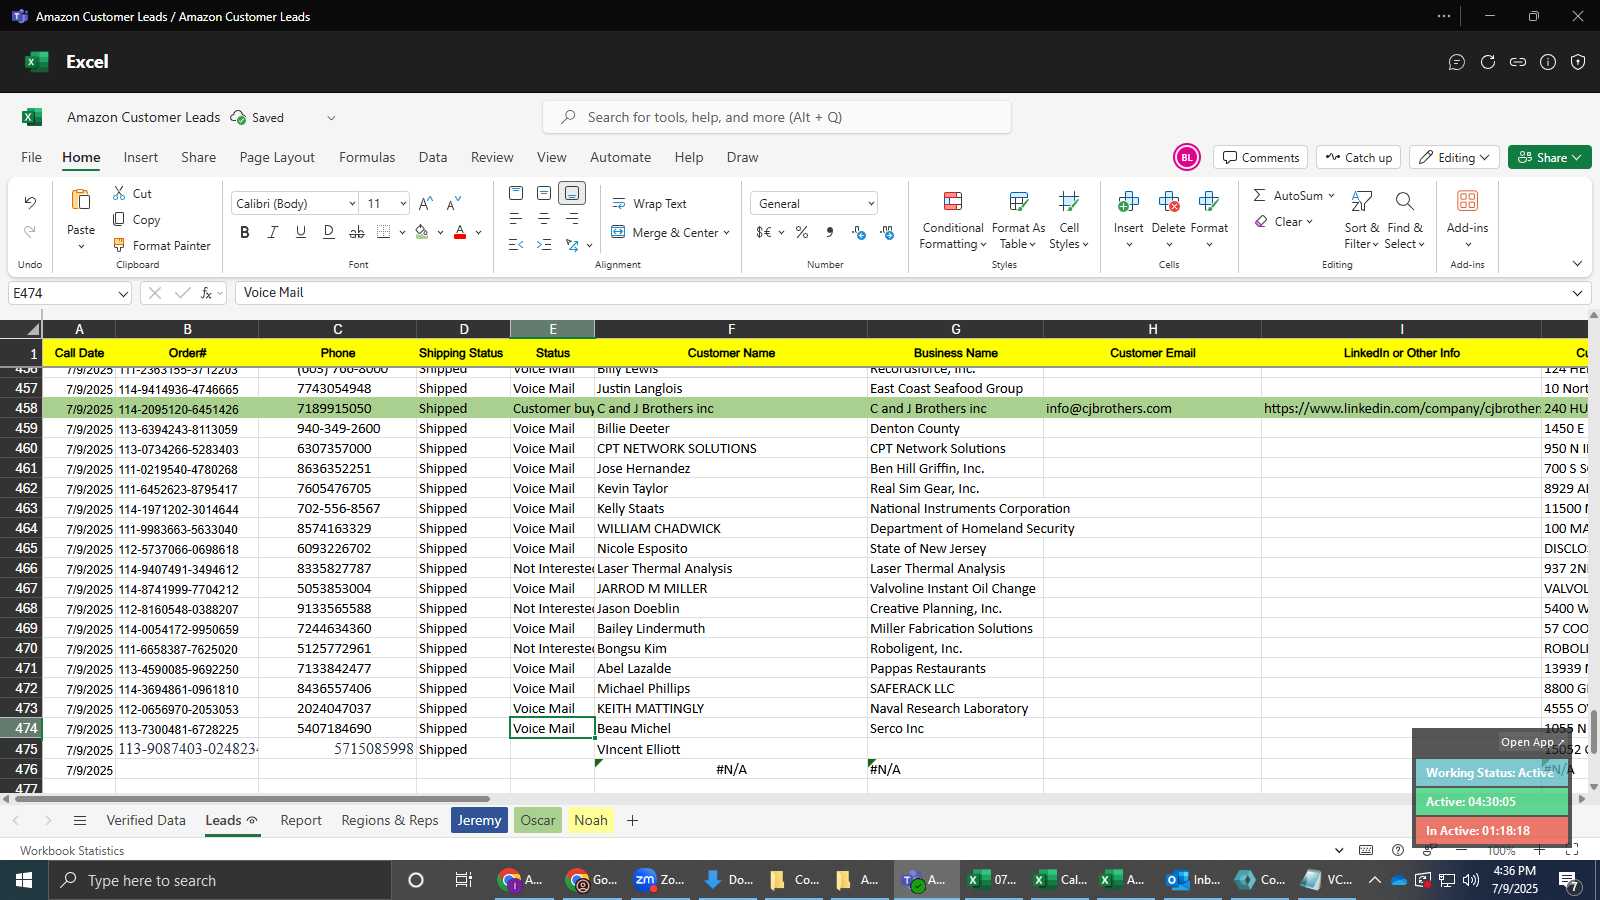
Task: Click the AutoSum sigma icon
Action: click(1259, 195)
